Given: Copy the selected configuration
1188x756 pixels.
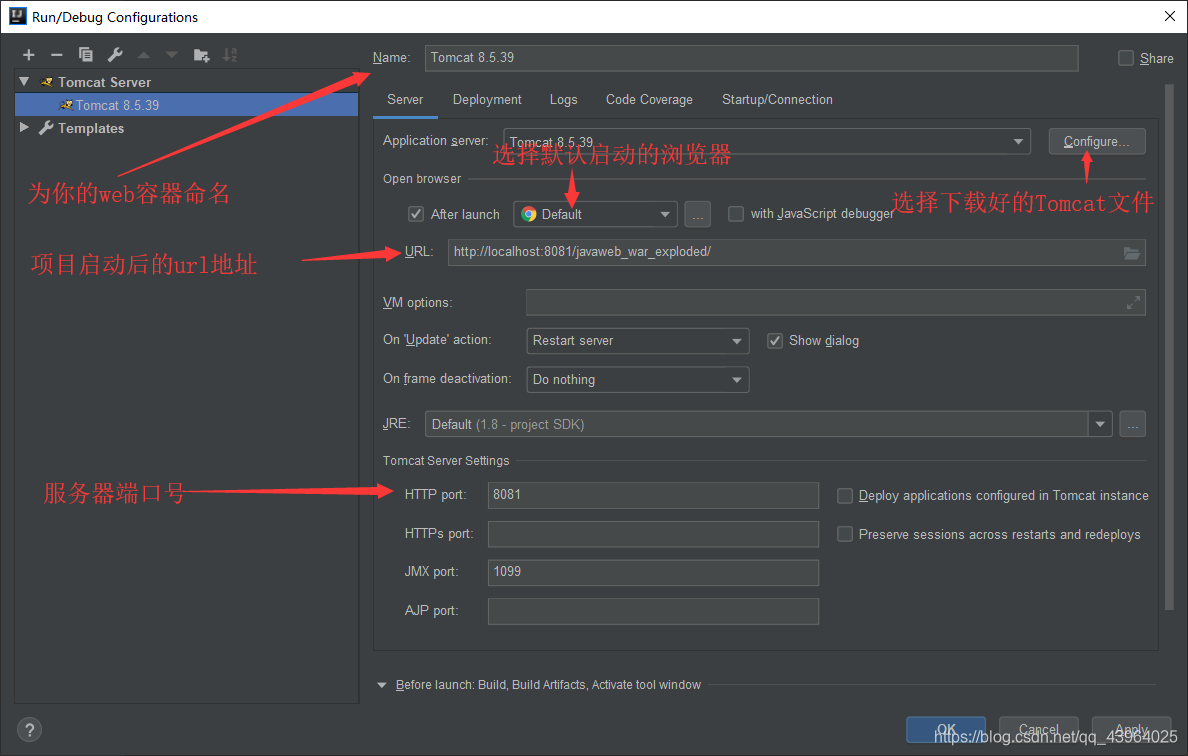Looking at the screenshot, I should tap(86, 55).
